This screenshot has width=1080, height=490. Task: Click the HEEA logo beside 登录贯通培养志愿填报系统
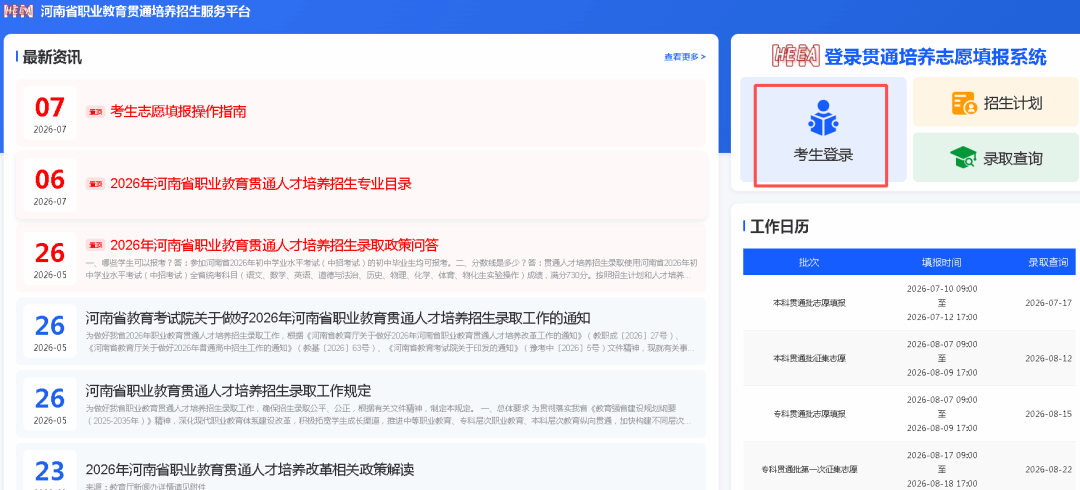tap(796, 56)
